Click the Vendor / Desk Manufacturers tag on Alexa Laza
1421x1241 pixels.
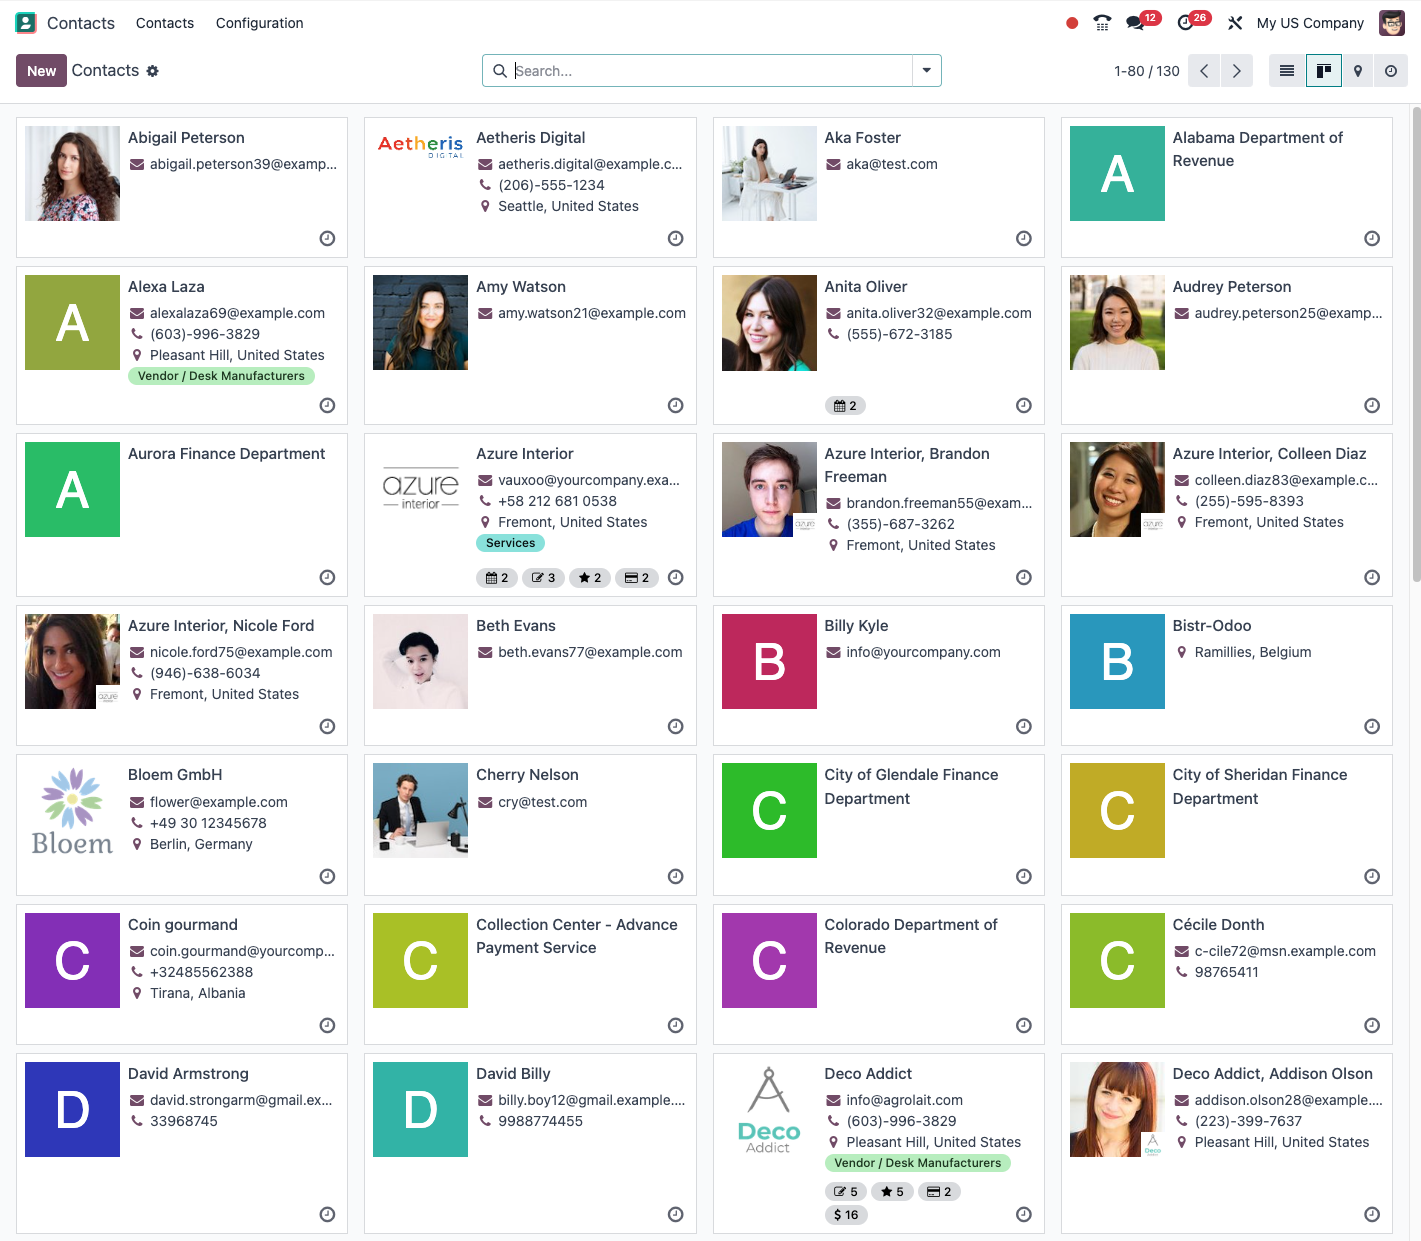click(x=221, y=376)
